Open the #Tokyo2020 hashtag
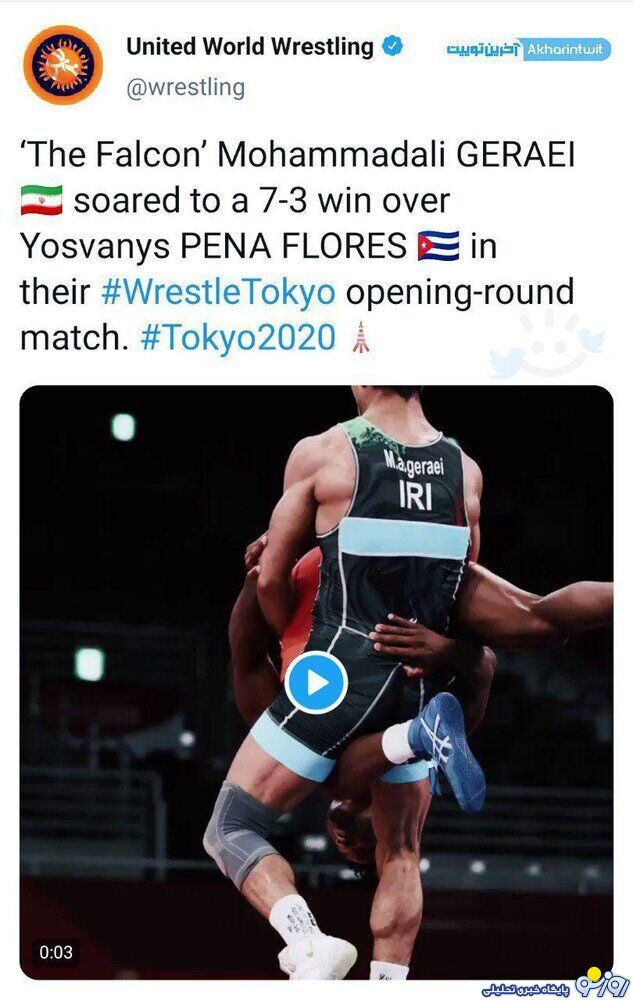 [x=238, y=337]
